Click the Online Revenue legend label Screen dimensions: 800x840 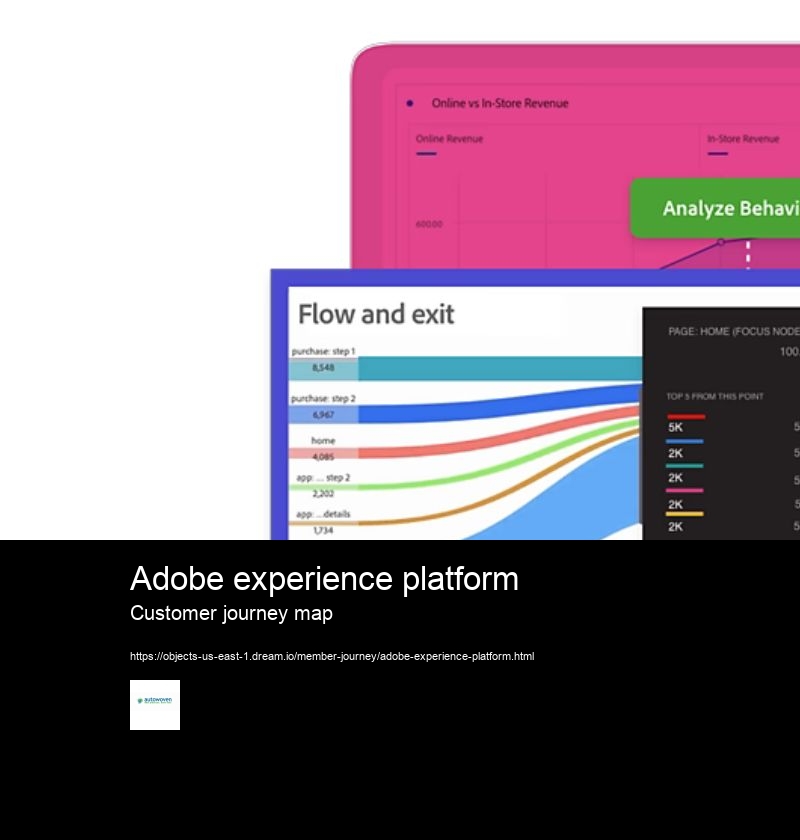[x=450, y=139]
